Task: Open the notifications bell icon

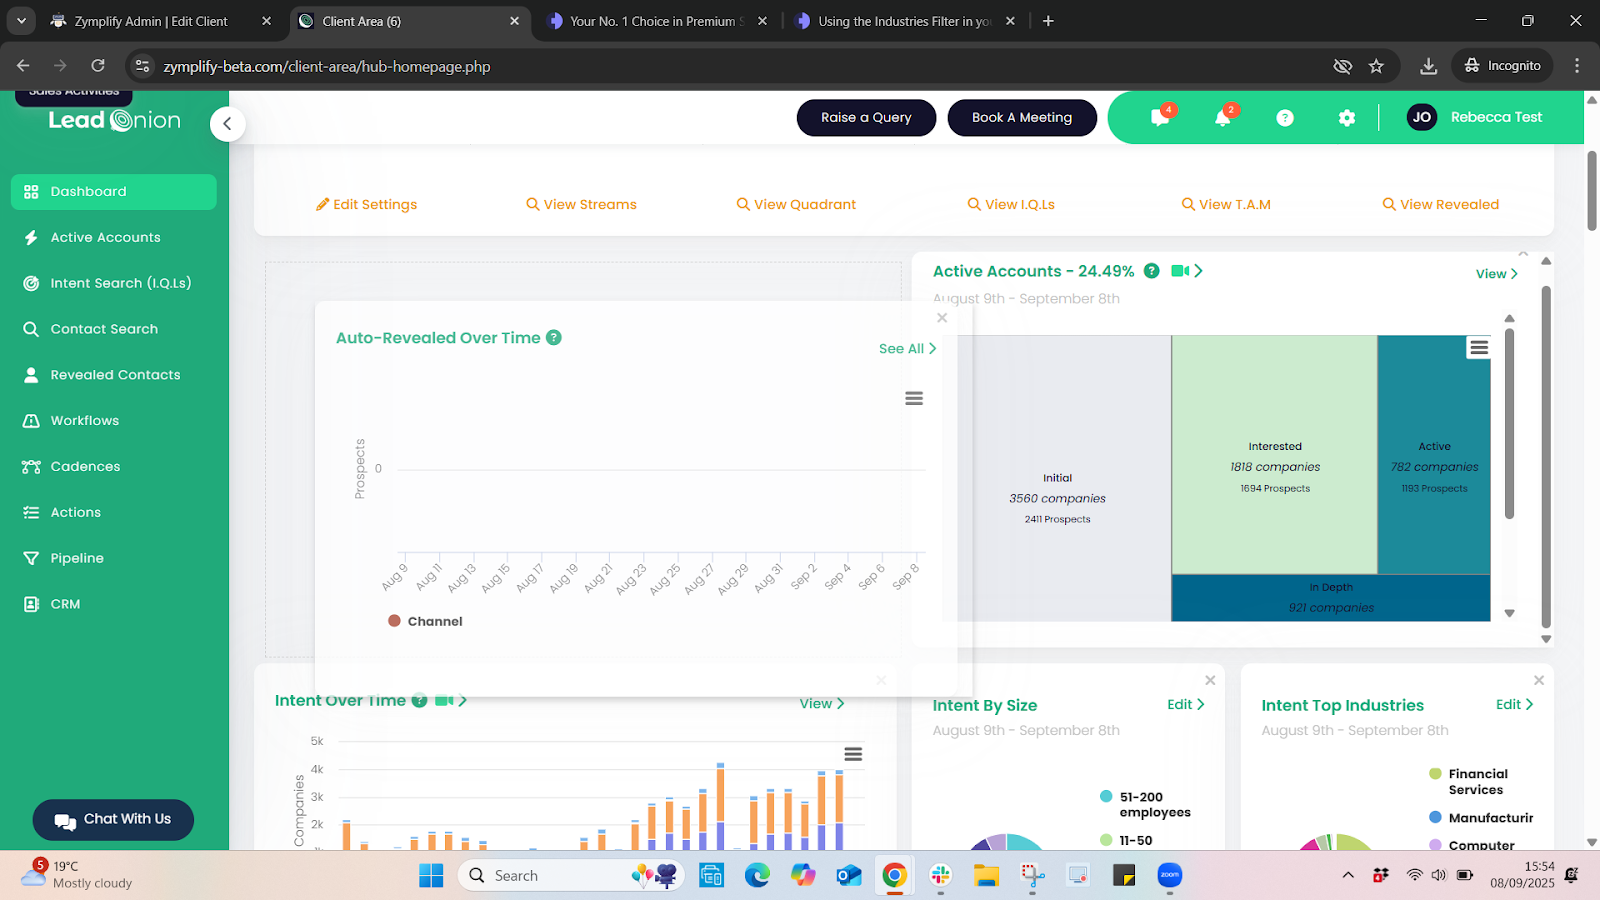Action: 1222,117
